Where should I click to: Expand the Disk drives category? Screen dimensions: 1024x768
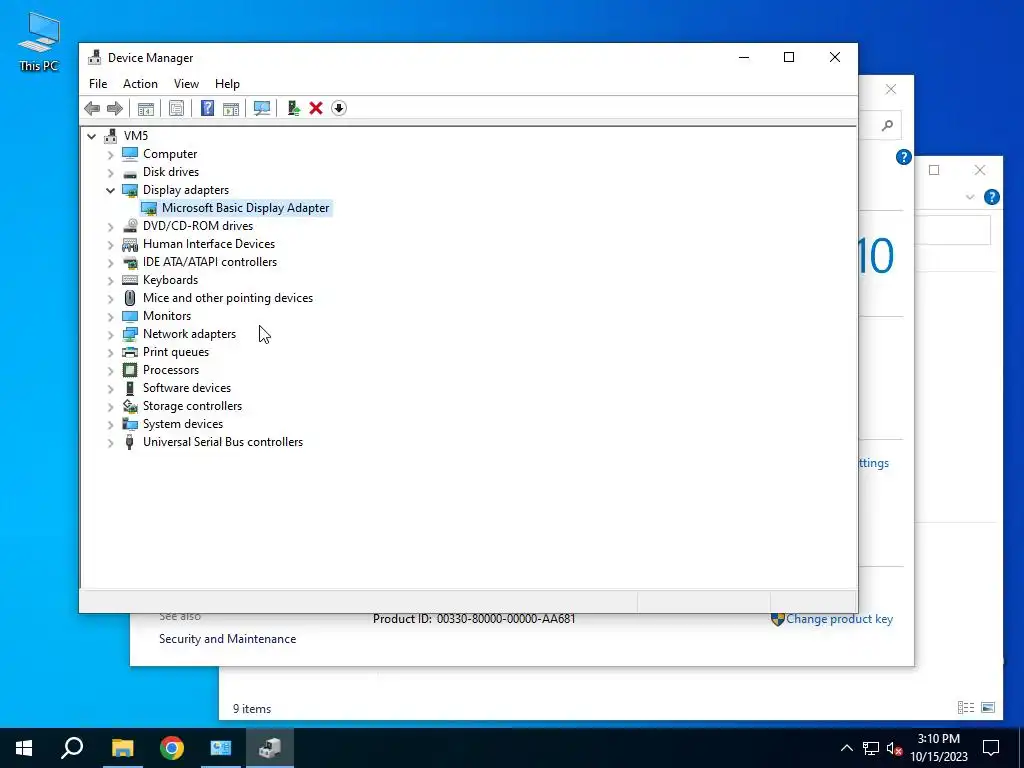[110, 173]
